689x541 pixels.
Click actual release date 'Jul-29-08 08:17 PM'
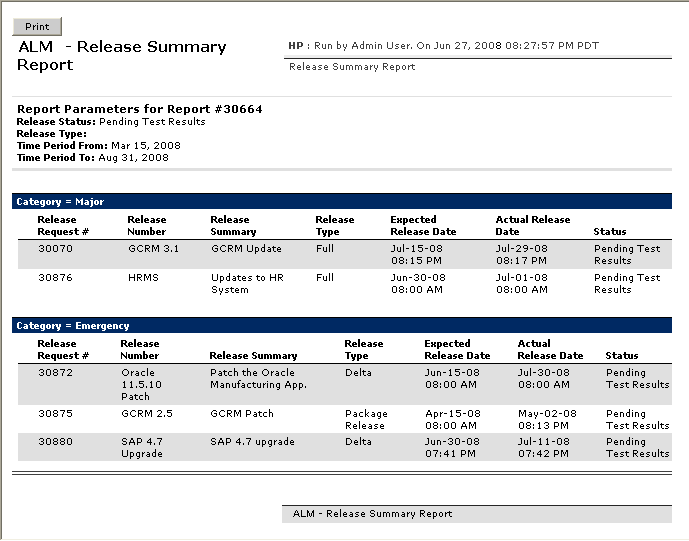(x=522, y=254)
